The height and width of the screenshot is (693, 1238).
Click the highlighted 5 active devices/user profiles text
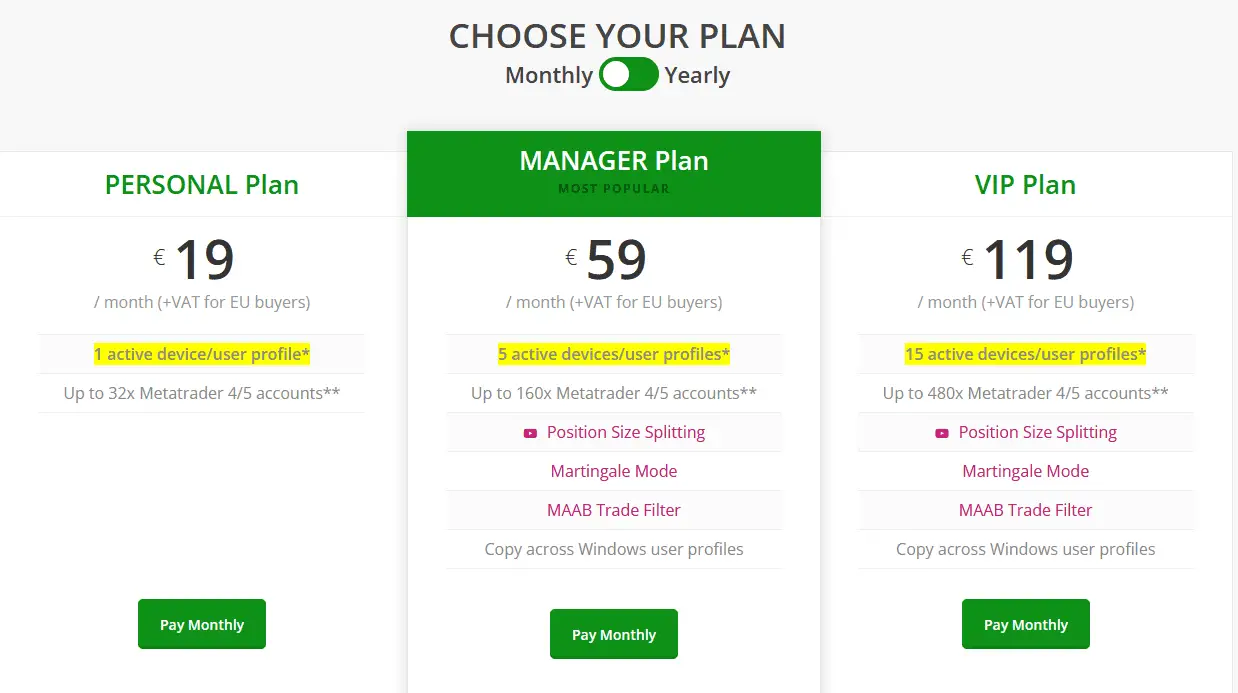click(x=614, y=354)
